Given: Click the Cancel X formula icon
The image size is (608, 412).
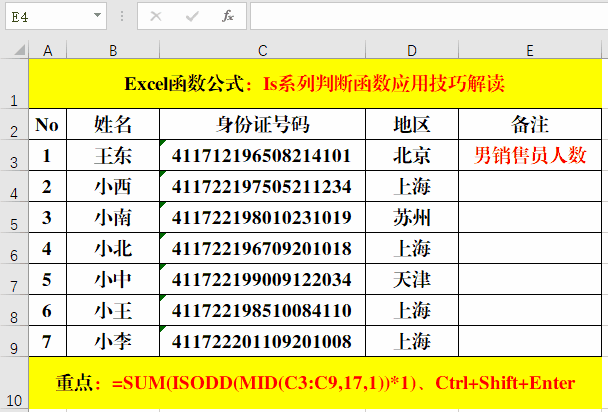Looking at the screenshot, I should pyautogui.click(x=156, y=16).
